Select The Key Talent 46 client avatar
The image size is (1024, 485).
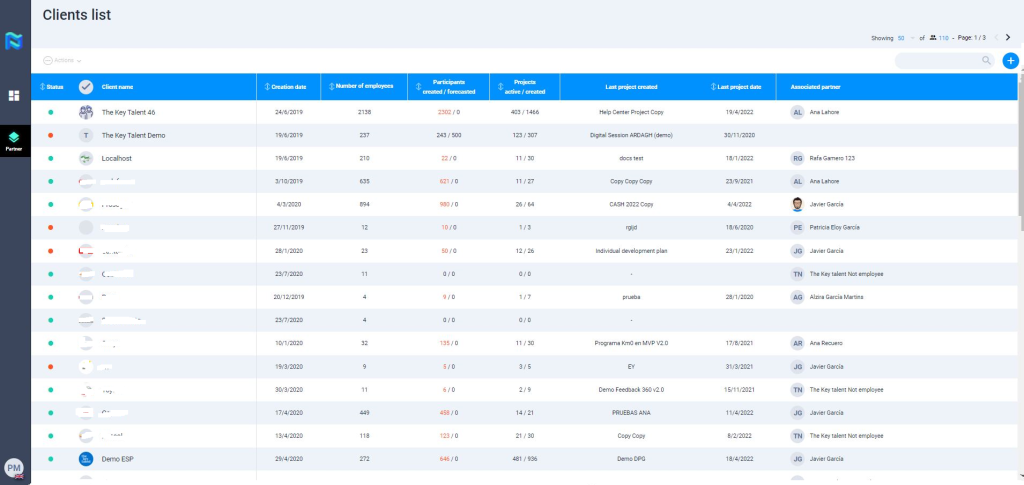pos(86,112)
